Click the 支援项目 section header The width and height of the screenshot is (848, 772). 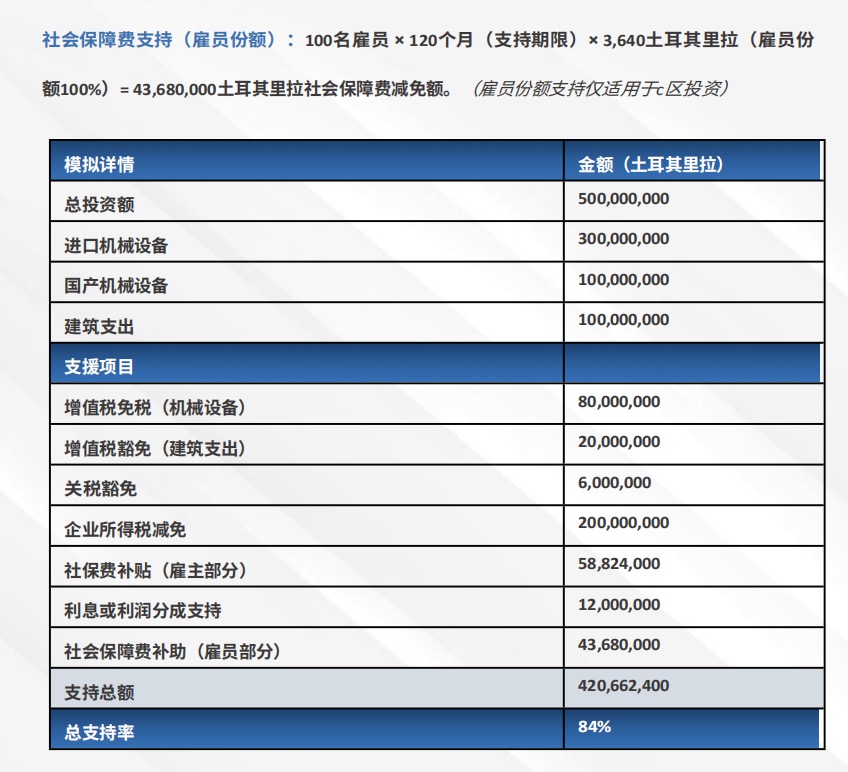click(100, 367)
